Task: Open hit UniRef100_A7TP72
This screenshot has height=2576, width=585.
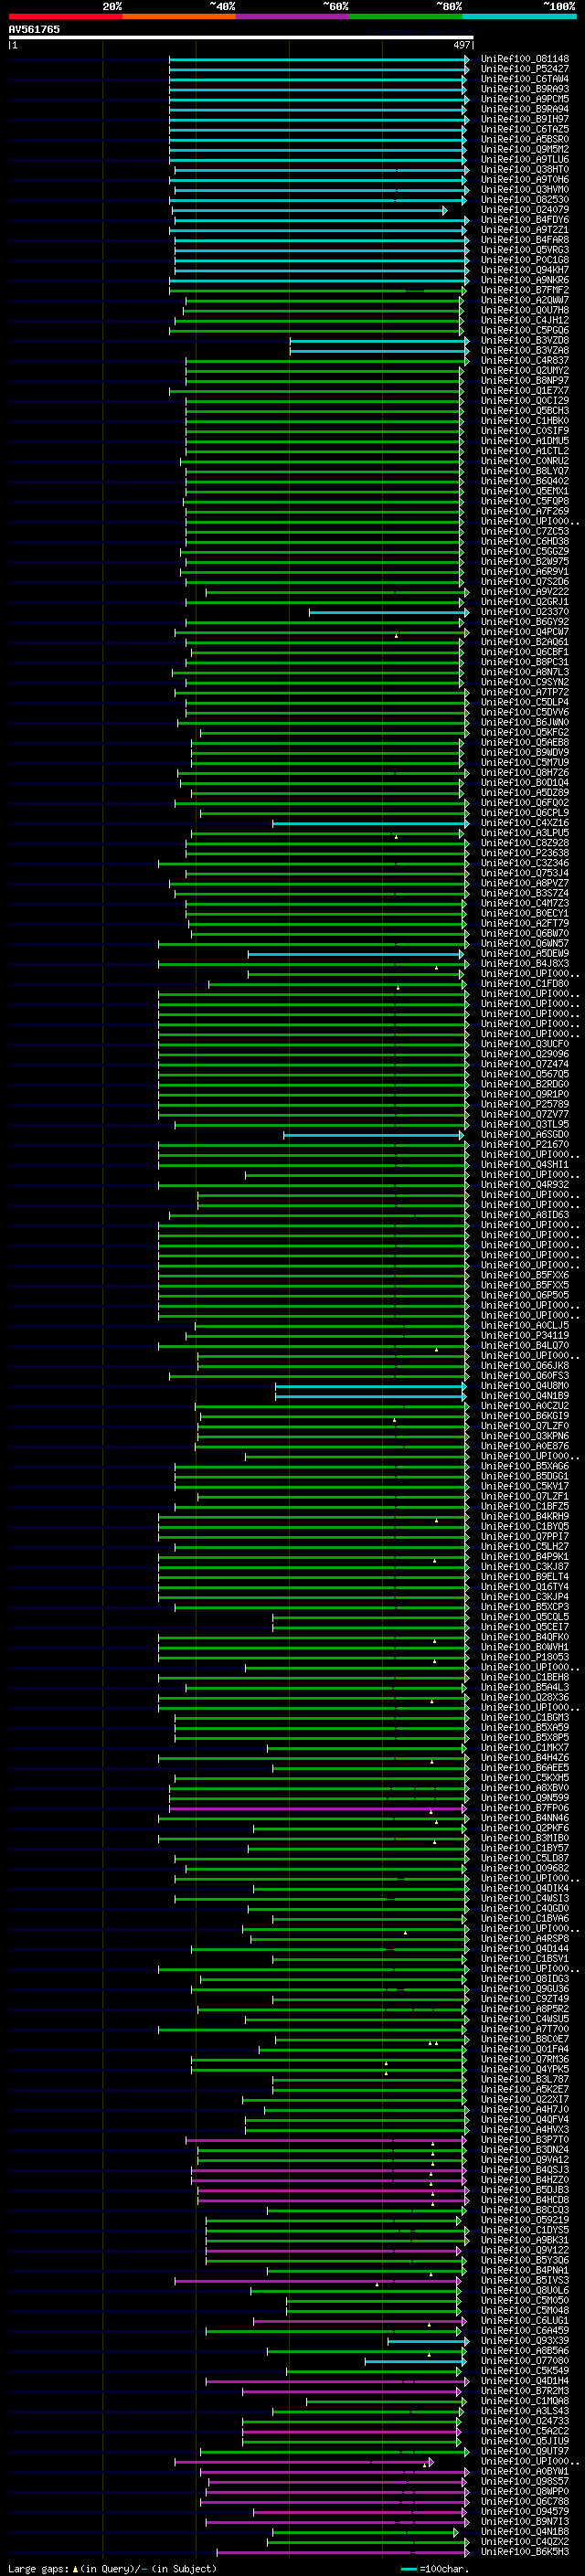Action: (524, 692)
